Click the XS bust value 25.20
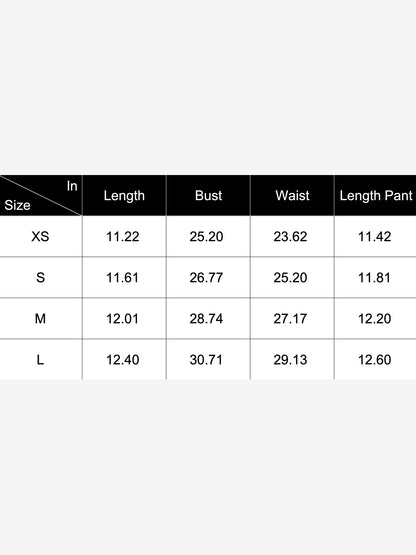This screenshot has width=416, height=555. pos(206,236)
